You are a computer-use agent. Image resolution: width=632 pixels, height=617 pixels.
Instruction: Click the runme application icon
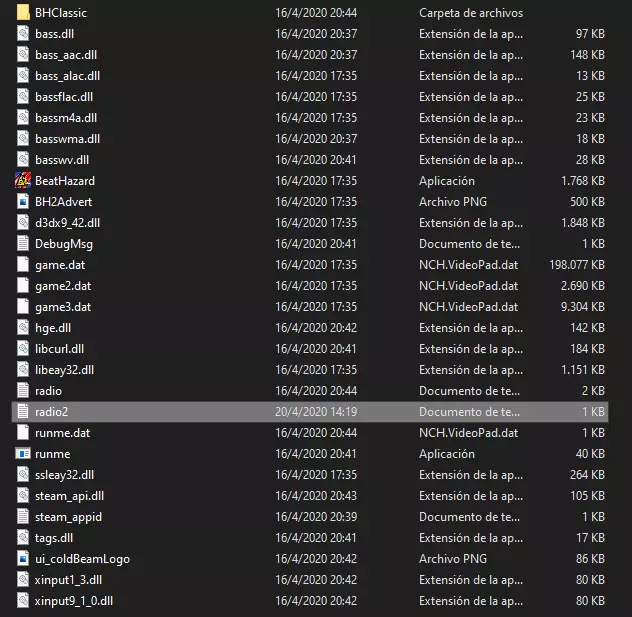(x=23, y=454)
